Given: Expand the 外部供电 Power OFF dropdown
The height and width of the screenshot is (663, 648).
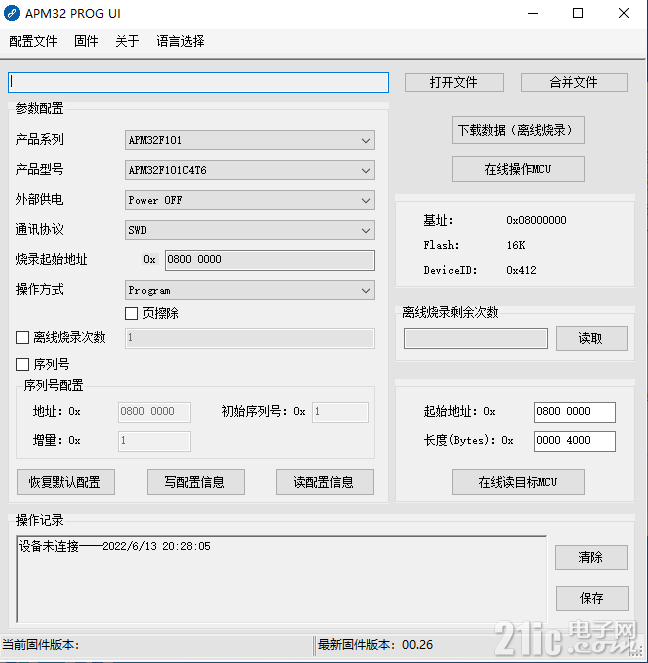Looking at the screenshot, I should 250,200.
